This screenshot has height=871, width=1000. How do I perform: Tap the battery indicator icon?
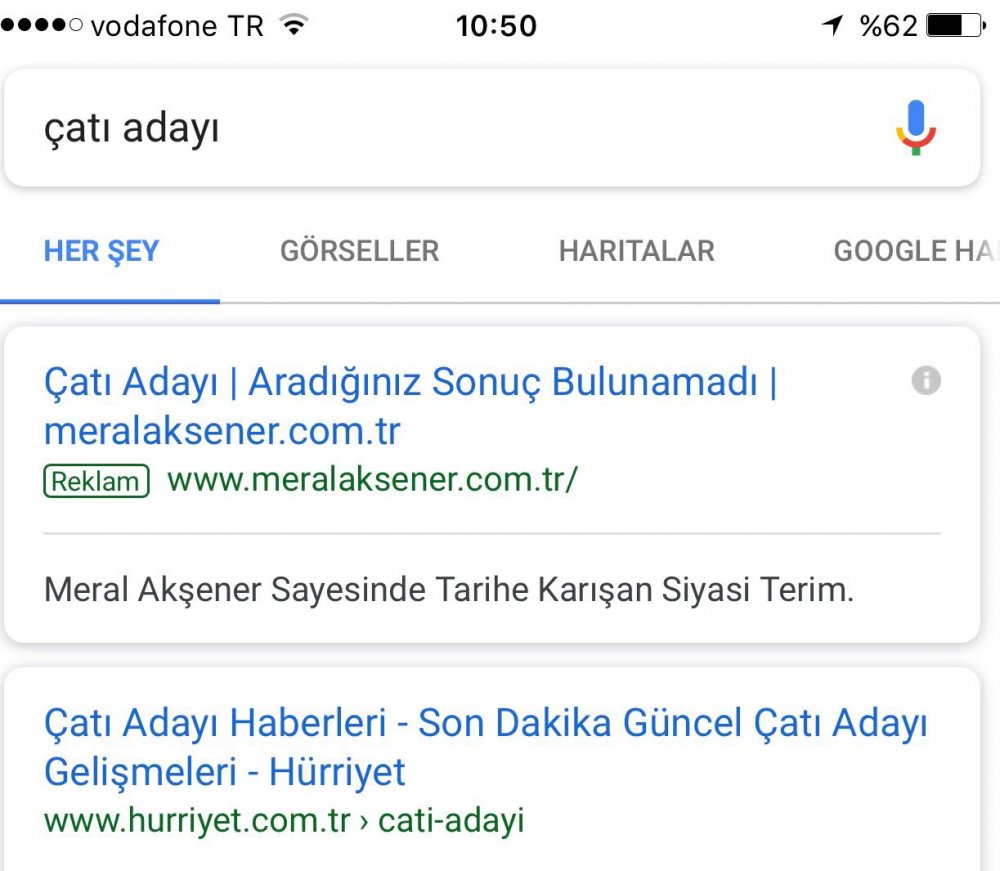(x=956, y=26)
